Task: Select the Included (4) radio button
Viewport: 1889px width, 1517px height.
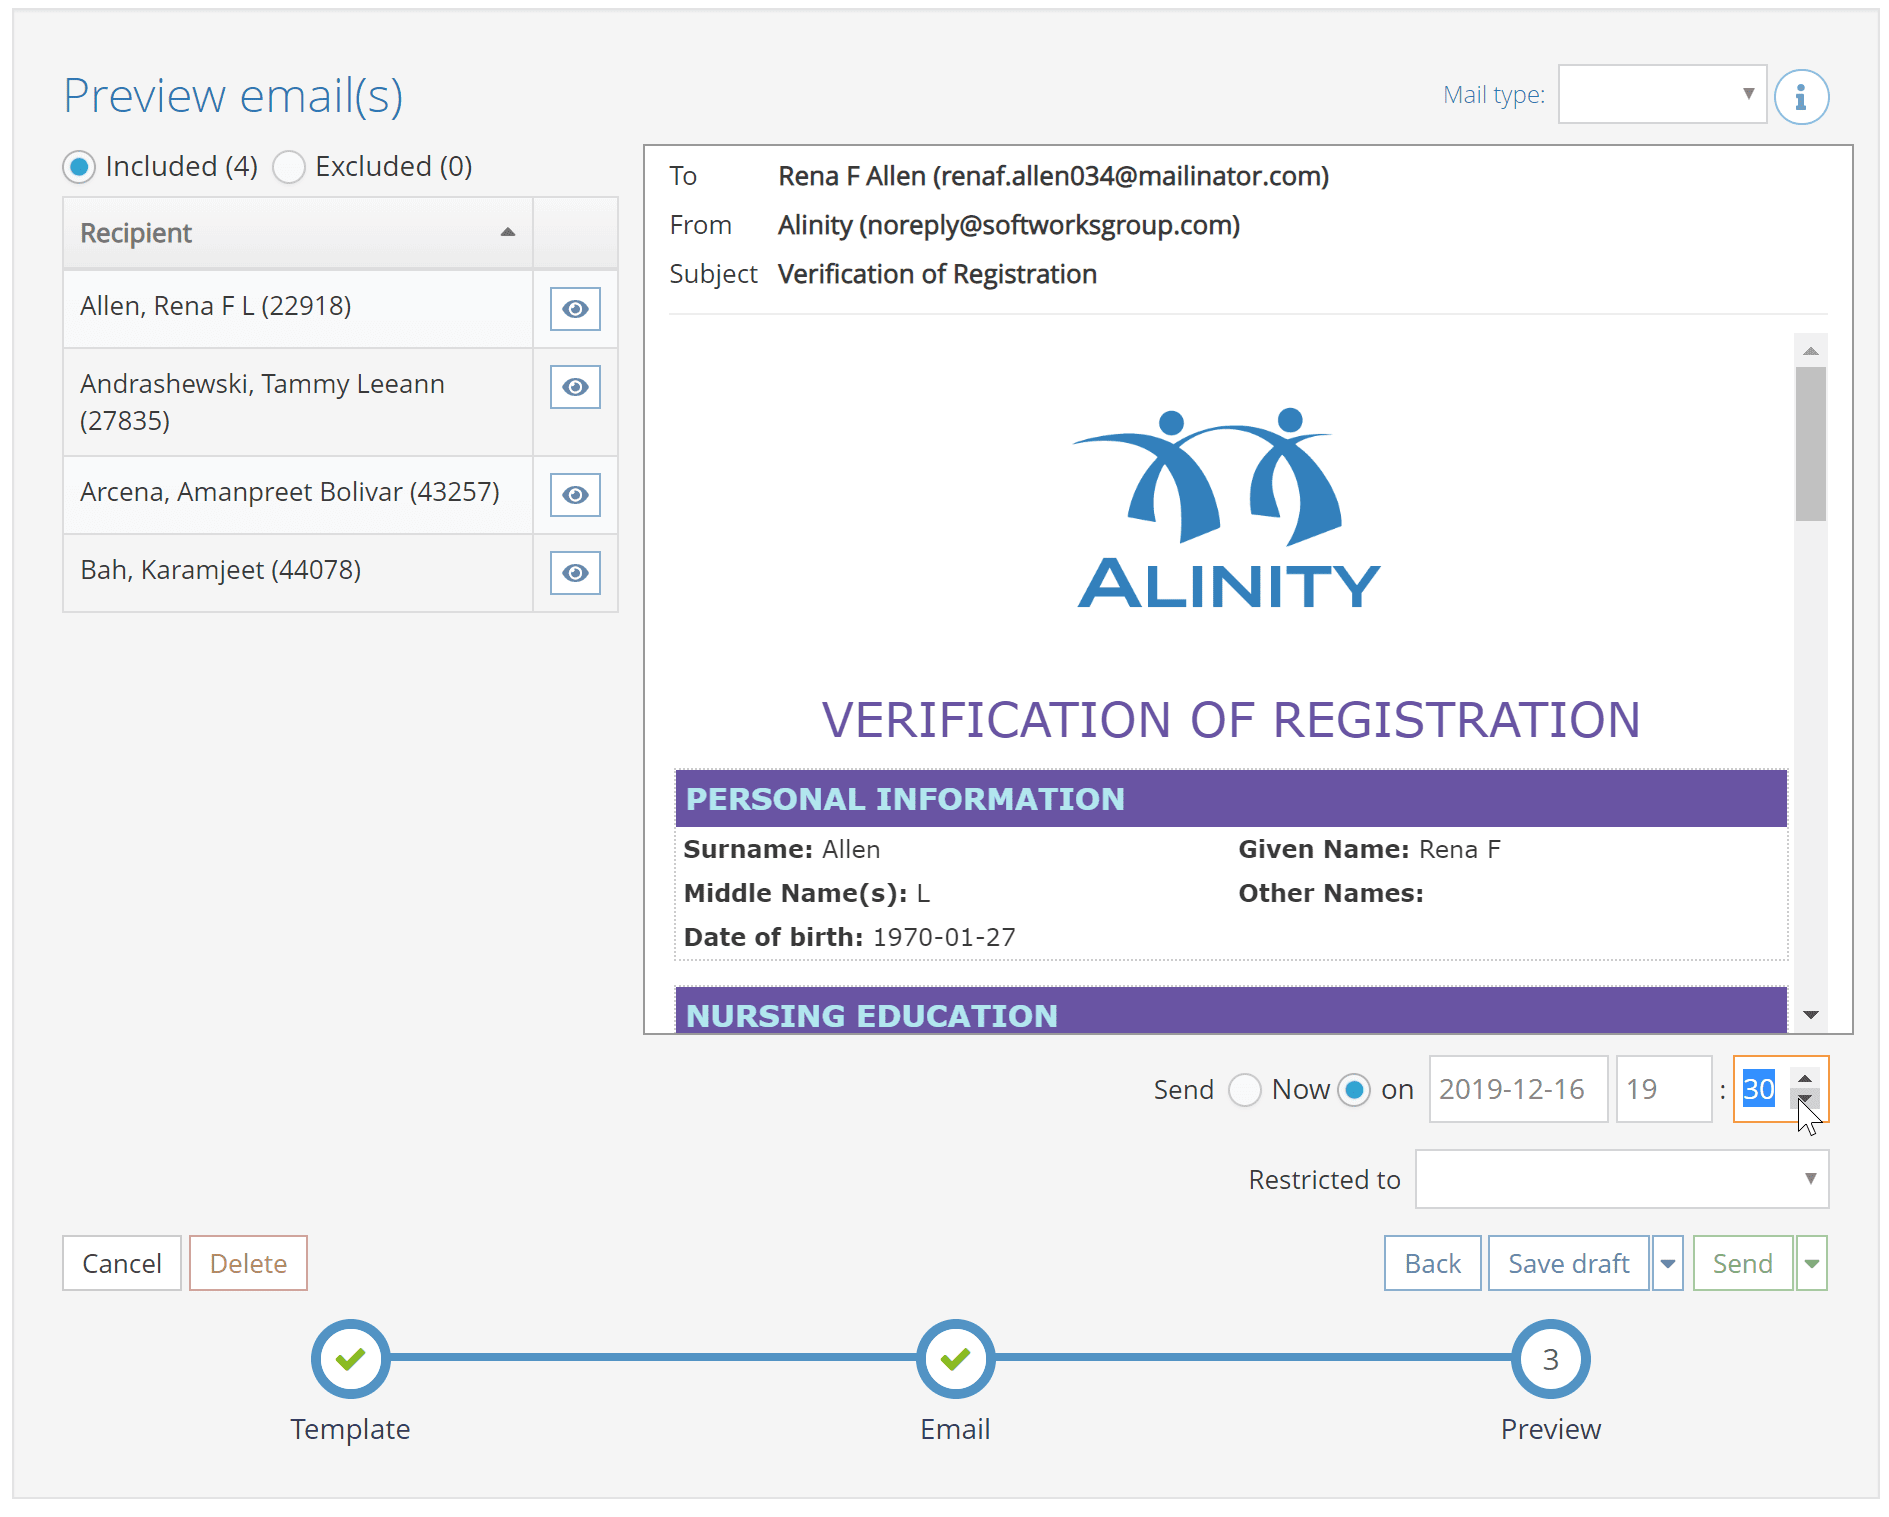Action: (x=79, y=167)
